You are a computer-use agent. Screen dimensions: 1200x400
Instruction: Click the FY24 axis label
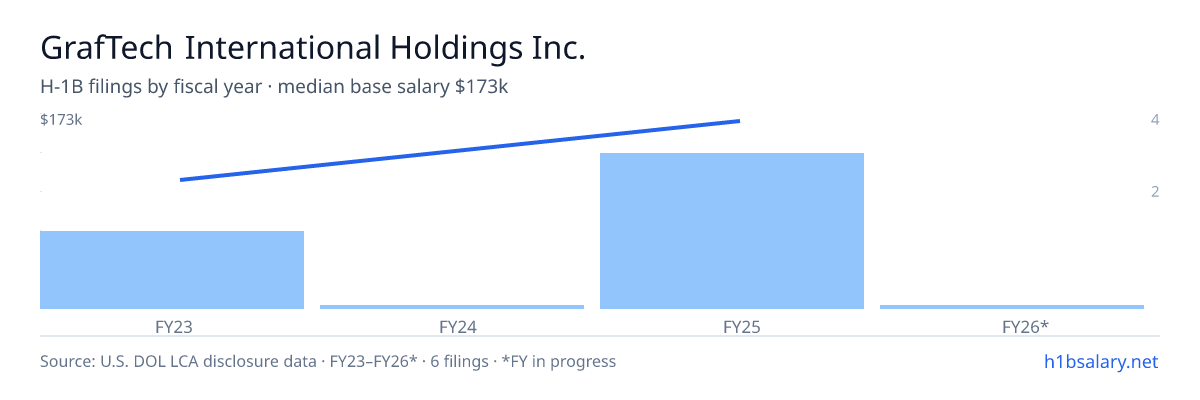(452, 327)
